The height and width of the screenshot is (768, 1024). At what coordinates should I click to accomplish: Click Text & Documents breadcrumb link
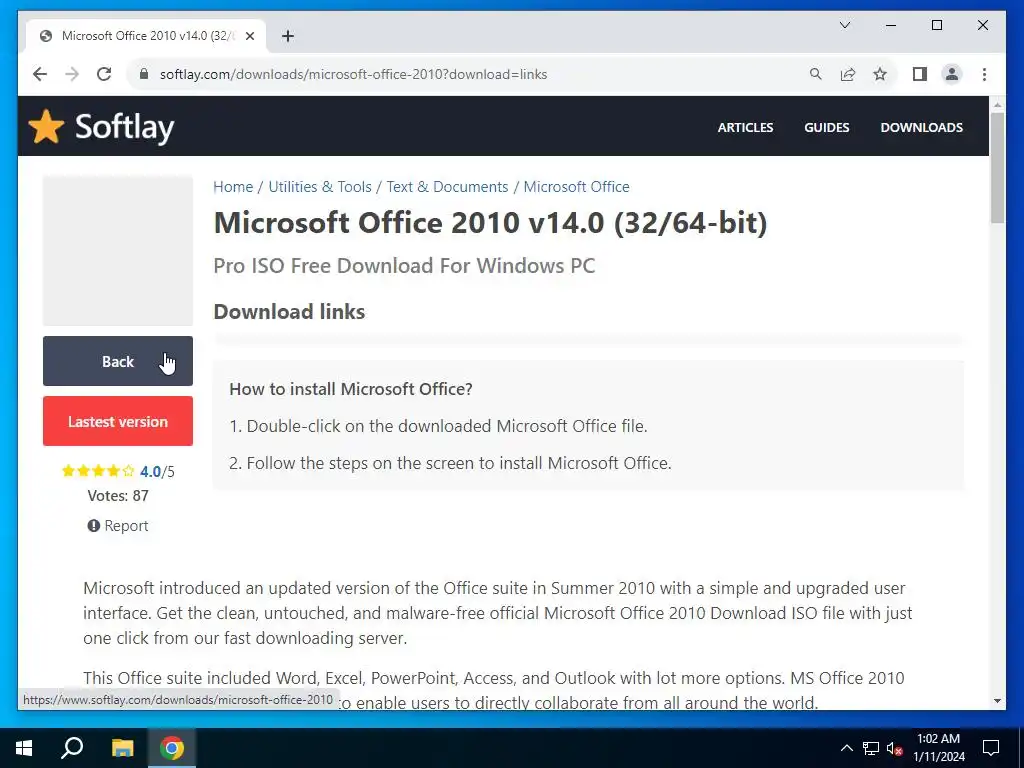(x=447, y=187)
